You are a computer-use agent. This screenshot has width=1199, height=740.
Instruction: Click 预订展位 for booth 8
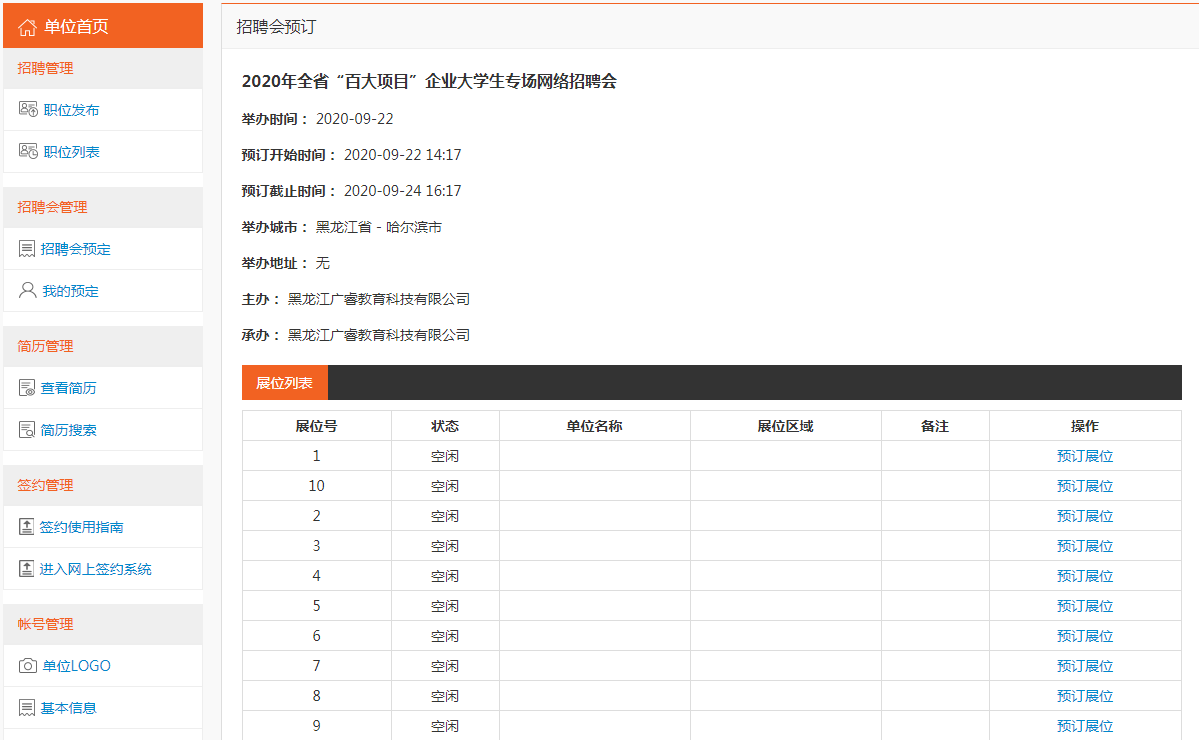coord(1084,696)
